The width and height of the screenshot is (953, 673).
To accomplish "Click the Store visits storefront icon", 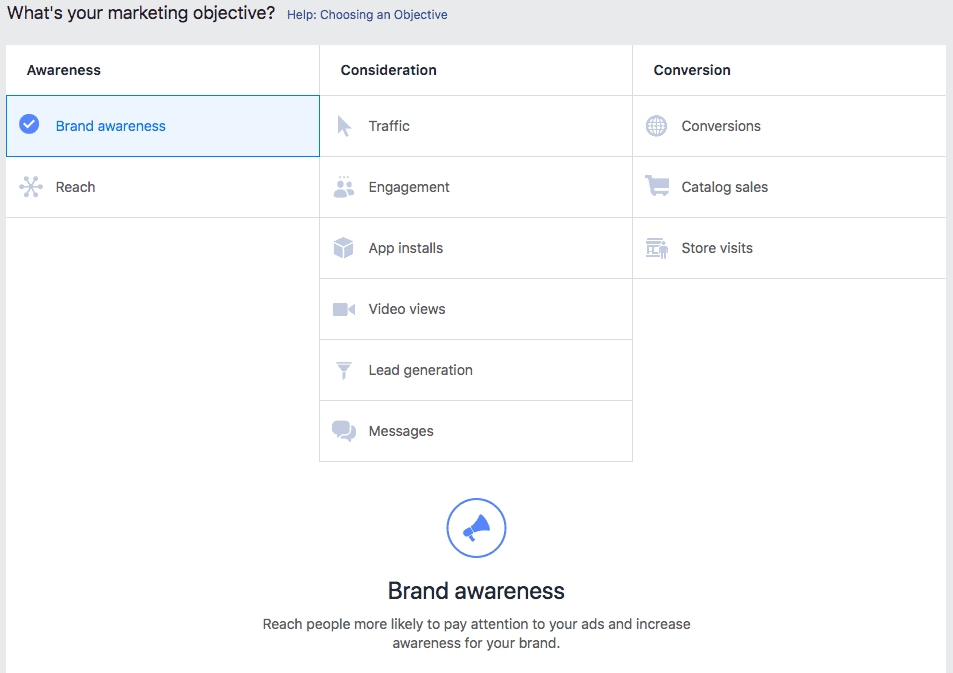I will point(656,247).
